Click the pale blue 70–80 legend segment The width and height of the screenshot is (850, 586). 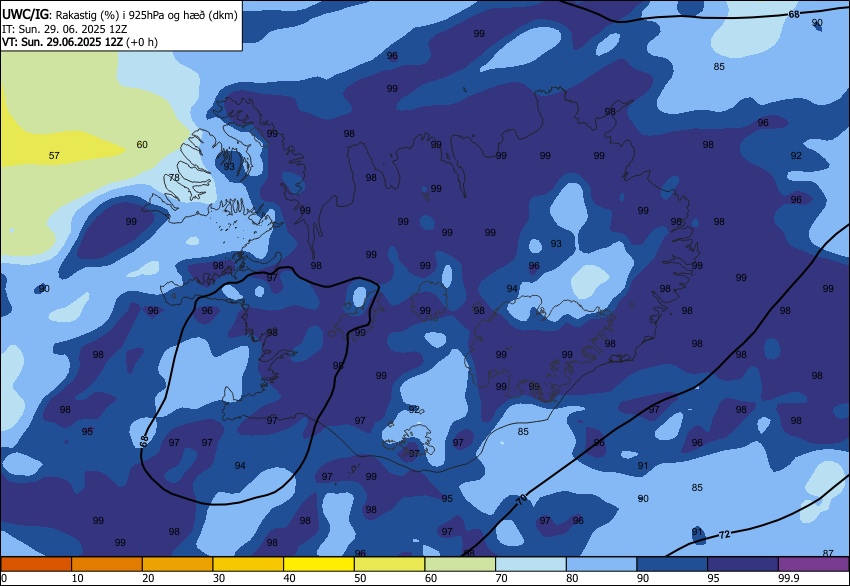coord(531,564)
